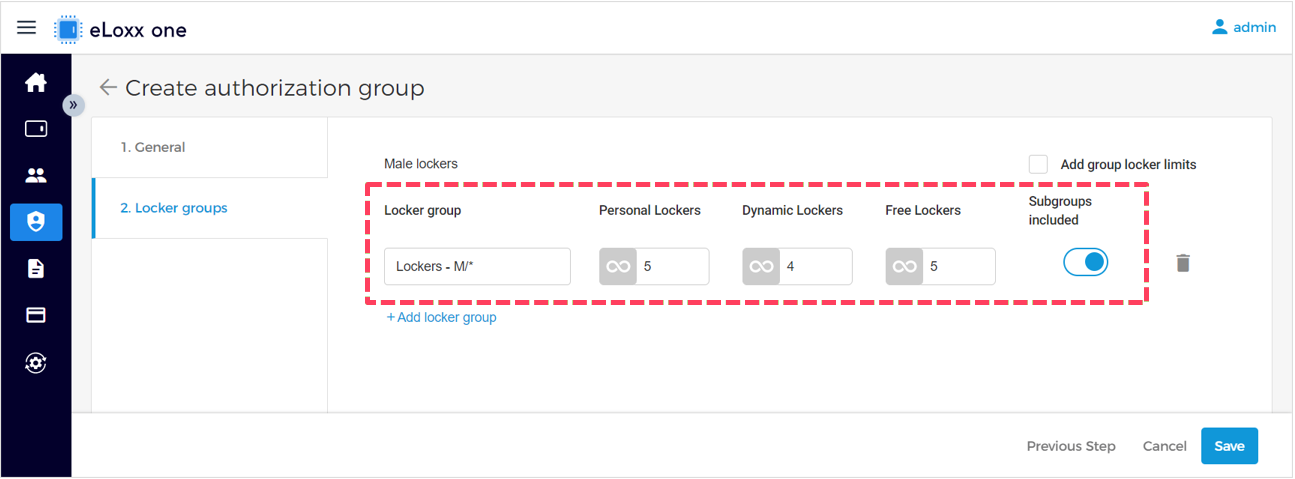Open the settings gear in the sidebar
Viewport: 1295px width, 479px height.
tap(36, 362)
